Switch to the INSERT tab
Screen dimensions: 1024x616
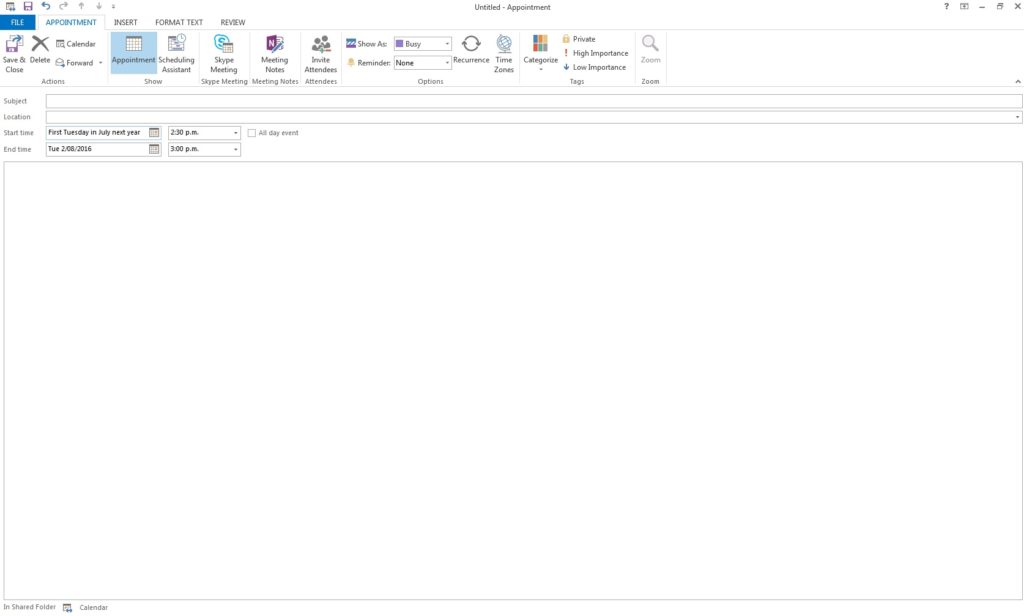click(x=125, y=22)
